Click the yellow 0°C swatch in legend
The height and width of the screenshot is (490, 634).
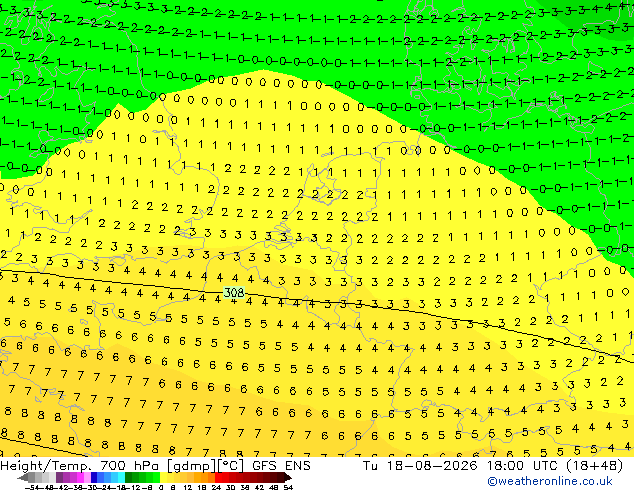(x=163, y=477)
